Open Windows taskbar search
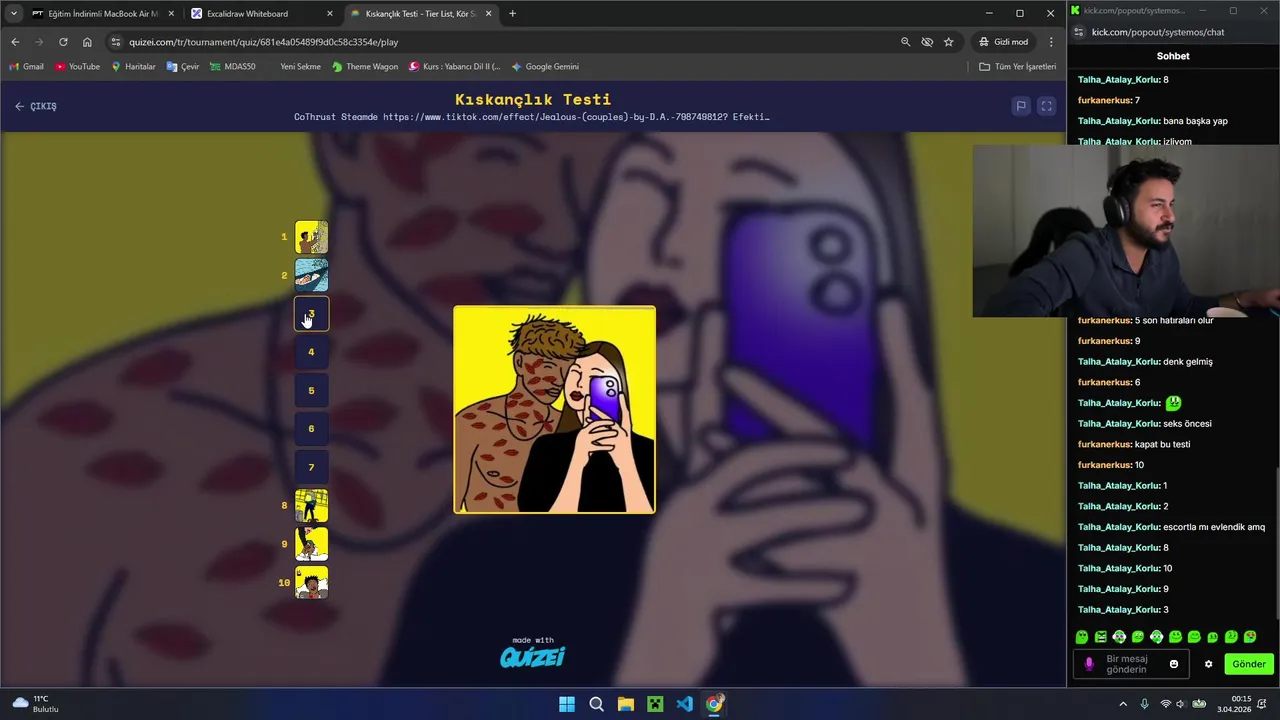Viewport: 1280px width, 720px height. tap(596, 704)
